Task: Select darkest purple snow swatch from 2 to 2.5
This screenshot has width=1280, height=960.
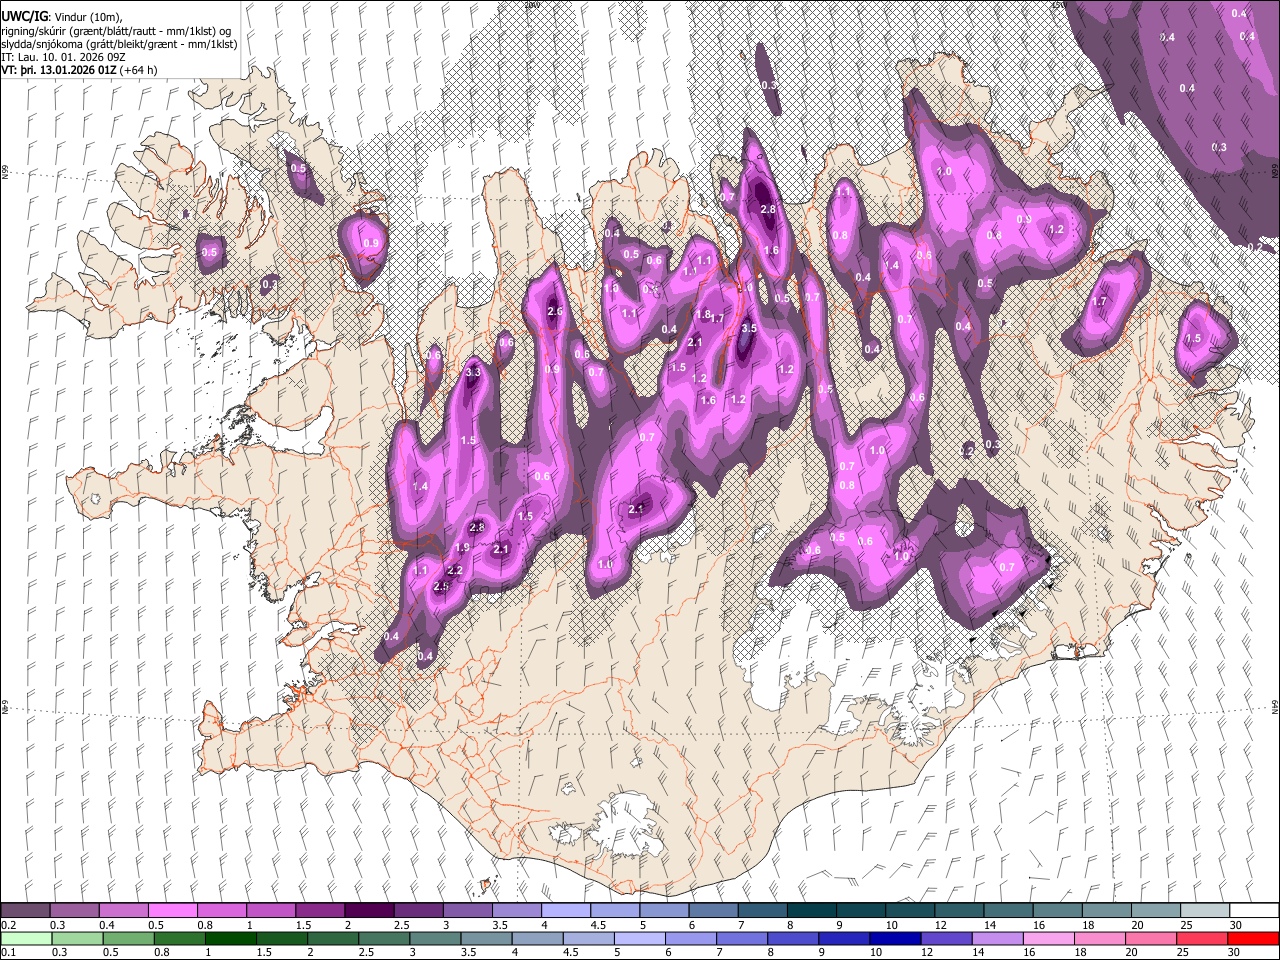Action: coord(369,910)
